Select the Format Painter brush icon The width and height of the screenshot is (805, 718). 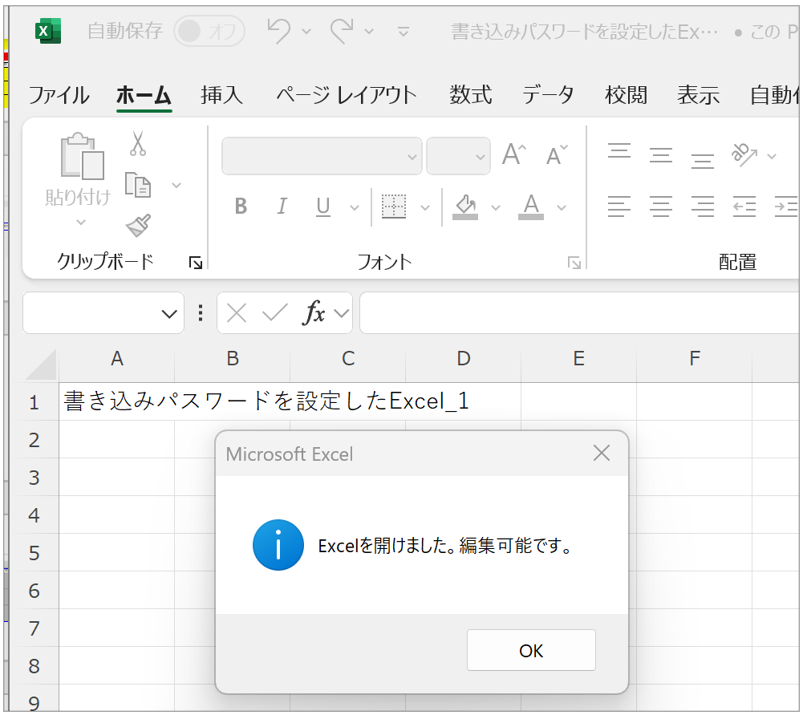coord(138,225)
